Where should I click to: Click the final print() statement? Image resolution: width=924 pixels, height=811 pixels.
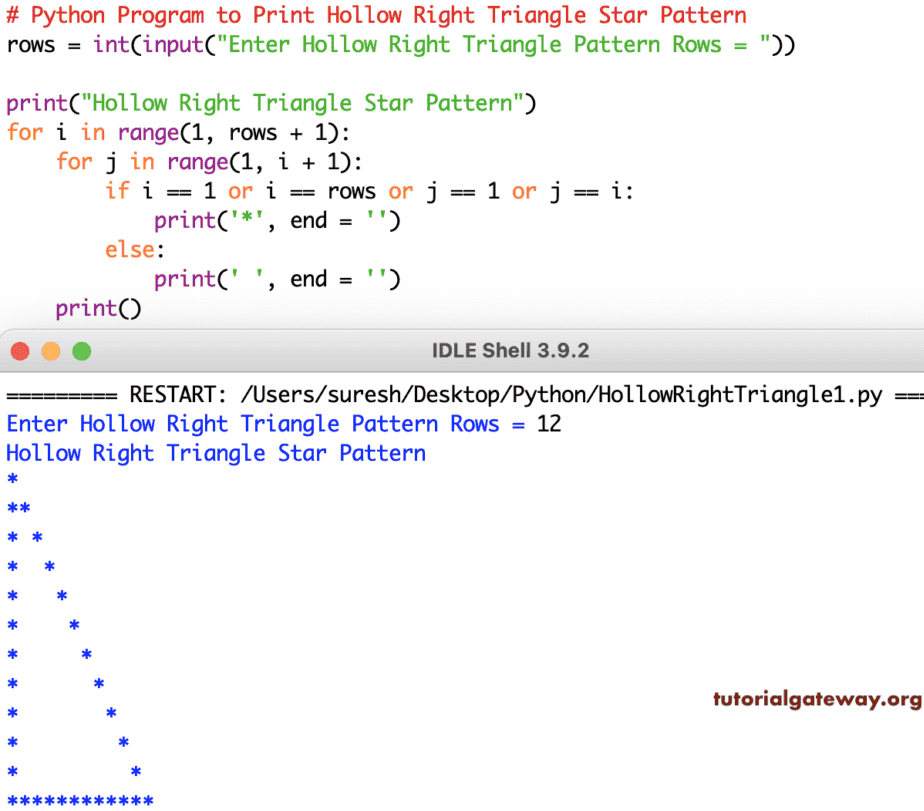pos(97,307)
